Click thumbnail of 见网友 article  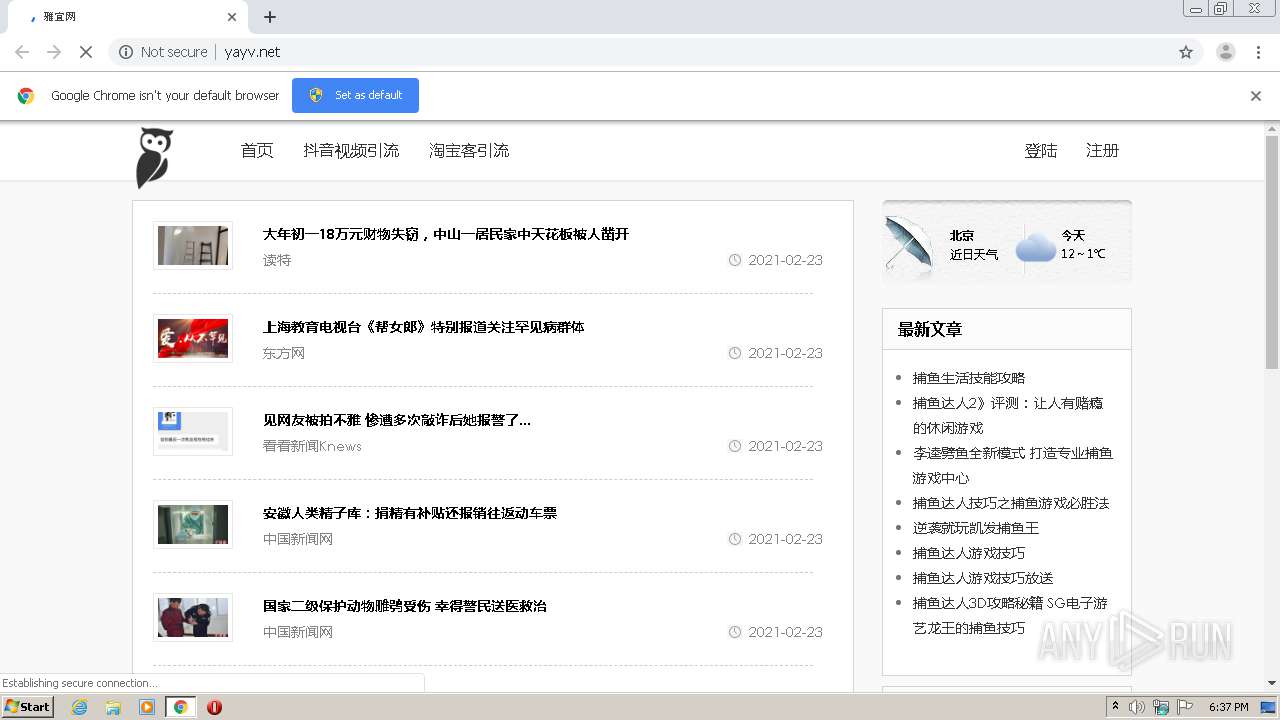point(193,432)
